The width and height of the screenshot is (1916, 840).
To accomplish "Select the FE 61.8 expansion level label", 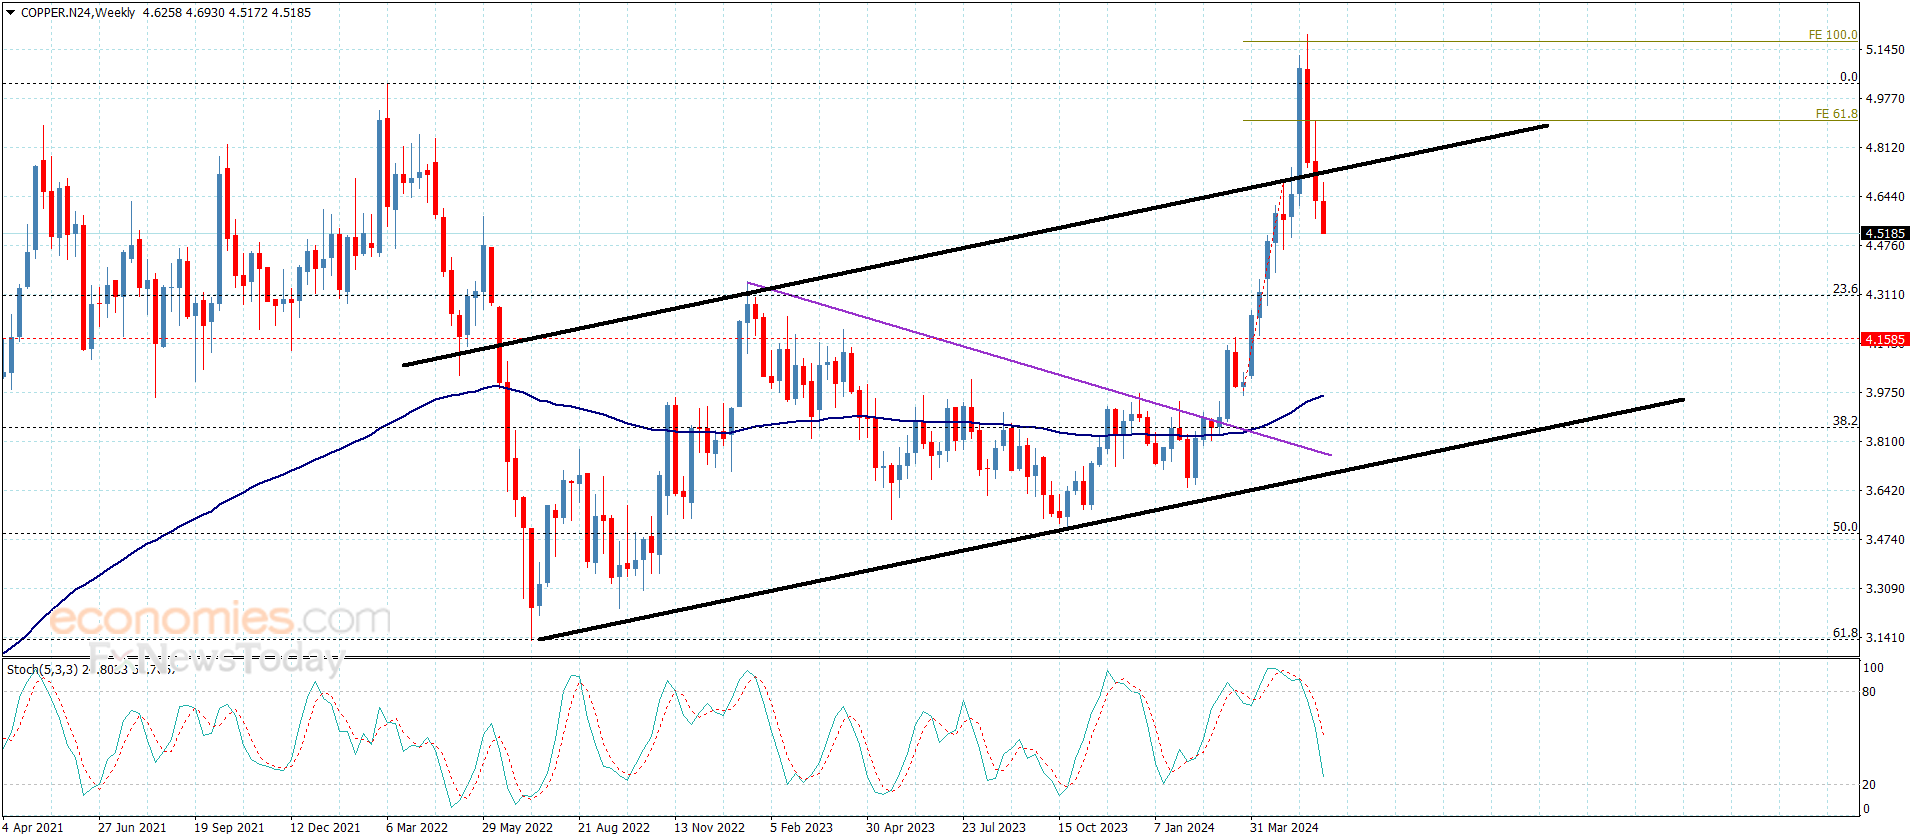I will (1836, 114).
